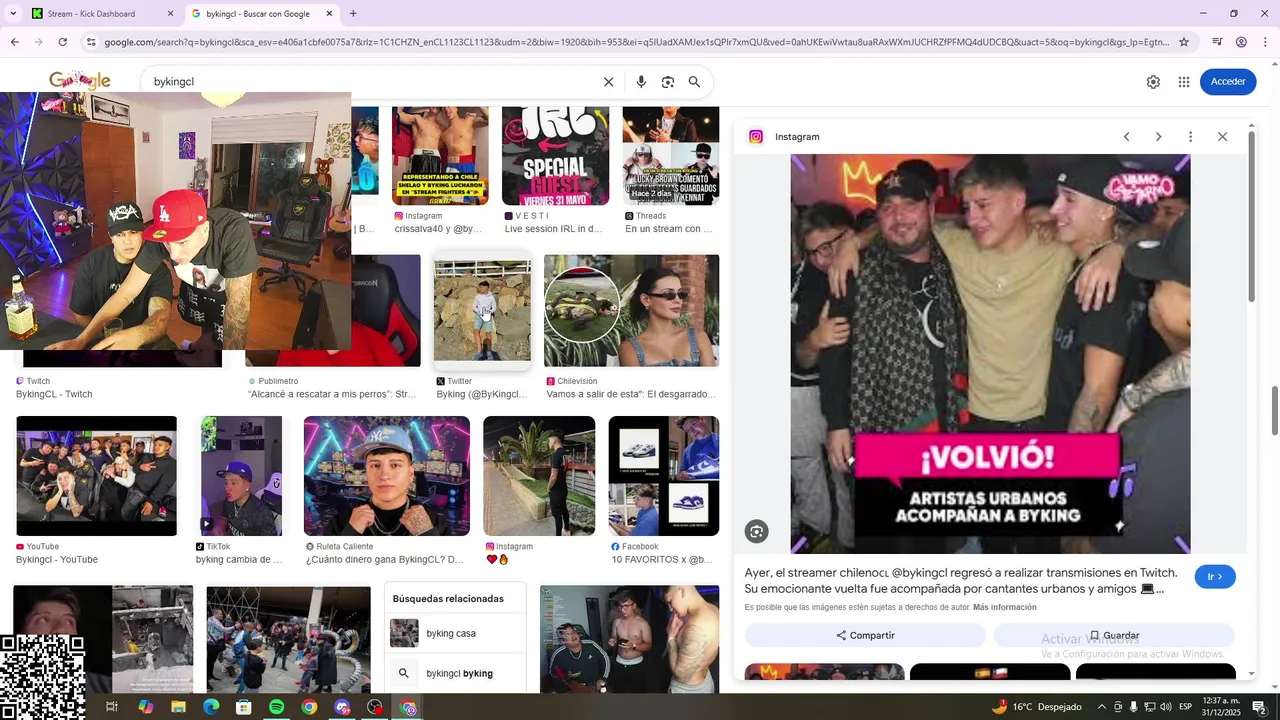Open a new browser tab
The height and width of the screenshot is (720, 1280).
pos(353,14)
